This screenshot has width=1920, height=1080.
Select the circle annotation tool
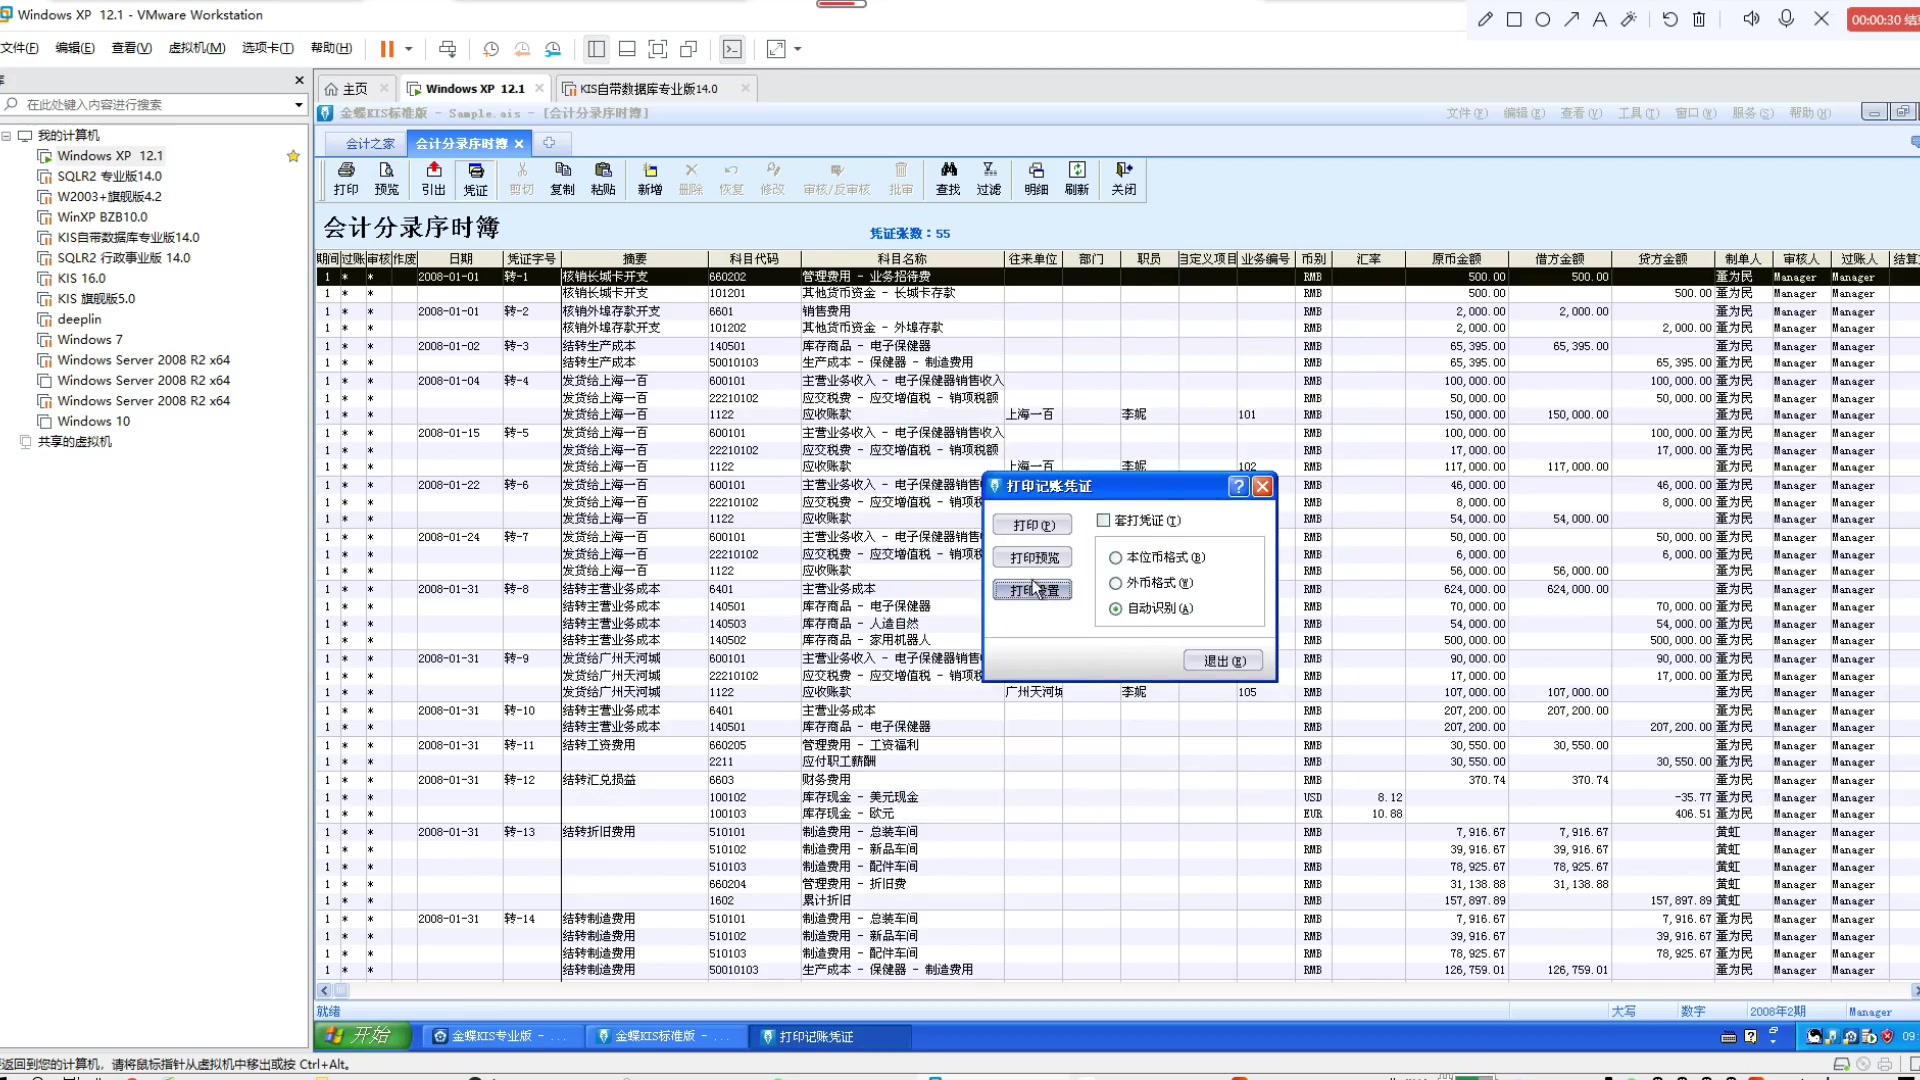point(1543,19)
